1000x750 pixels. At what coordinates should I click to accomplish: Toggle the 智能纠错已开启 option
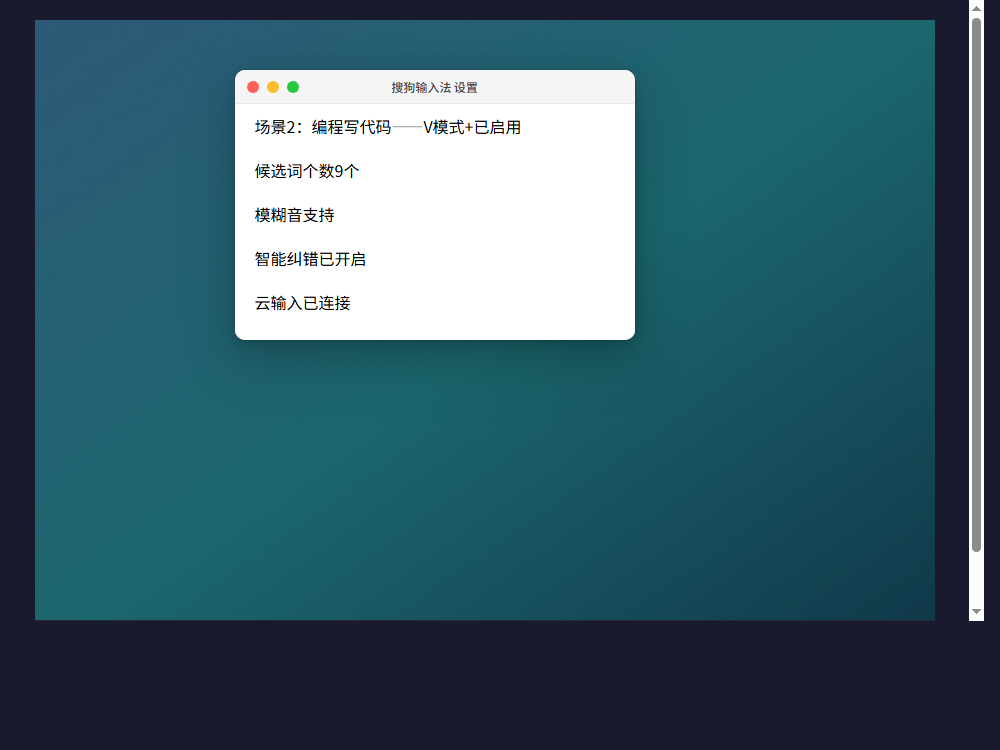pos(311,259)
